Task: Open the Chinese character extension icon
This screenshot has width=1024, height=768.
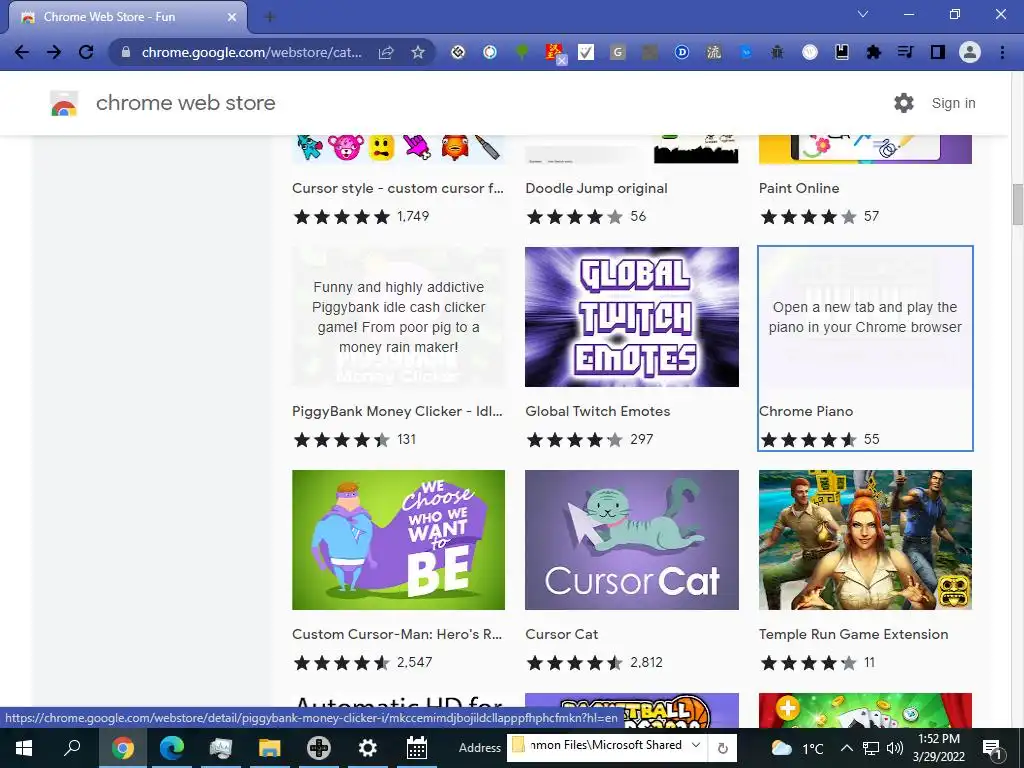Action: (x=714, y=52)
